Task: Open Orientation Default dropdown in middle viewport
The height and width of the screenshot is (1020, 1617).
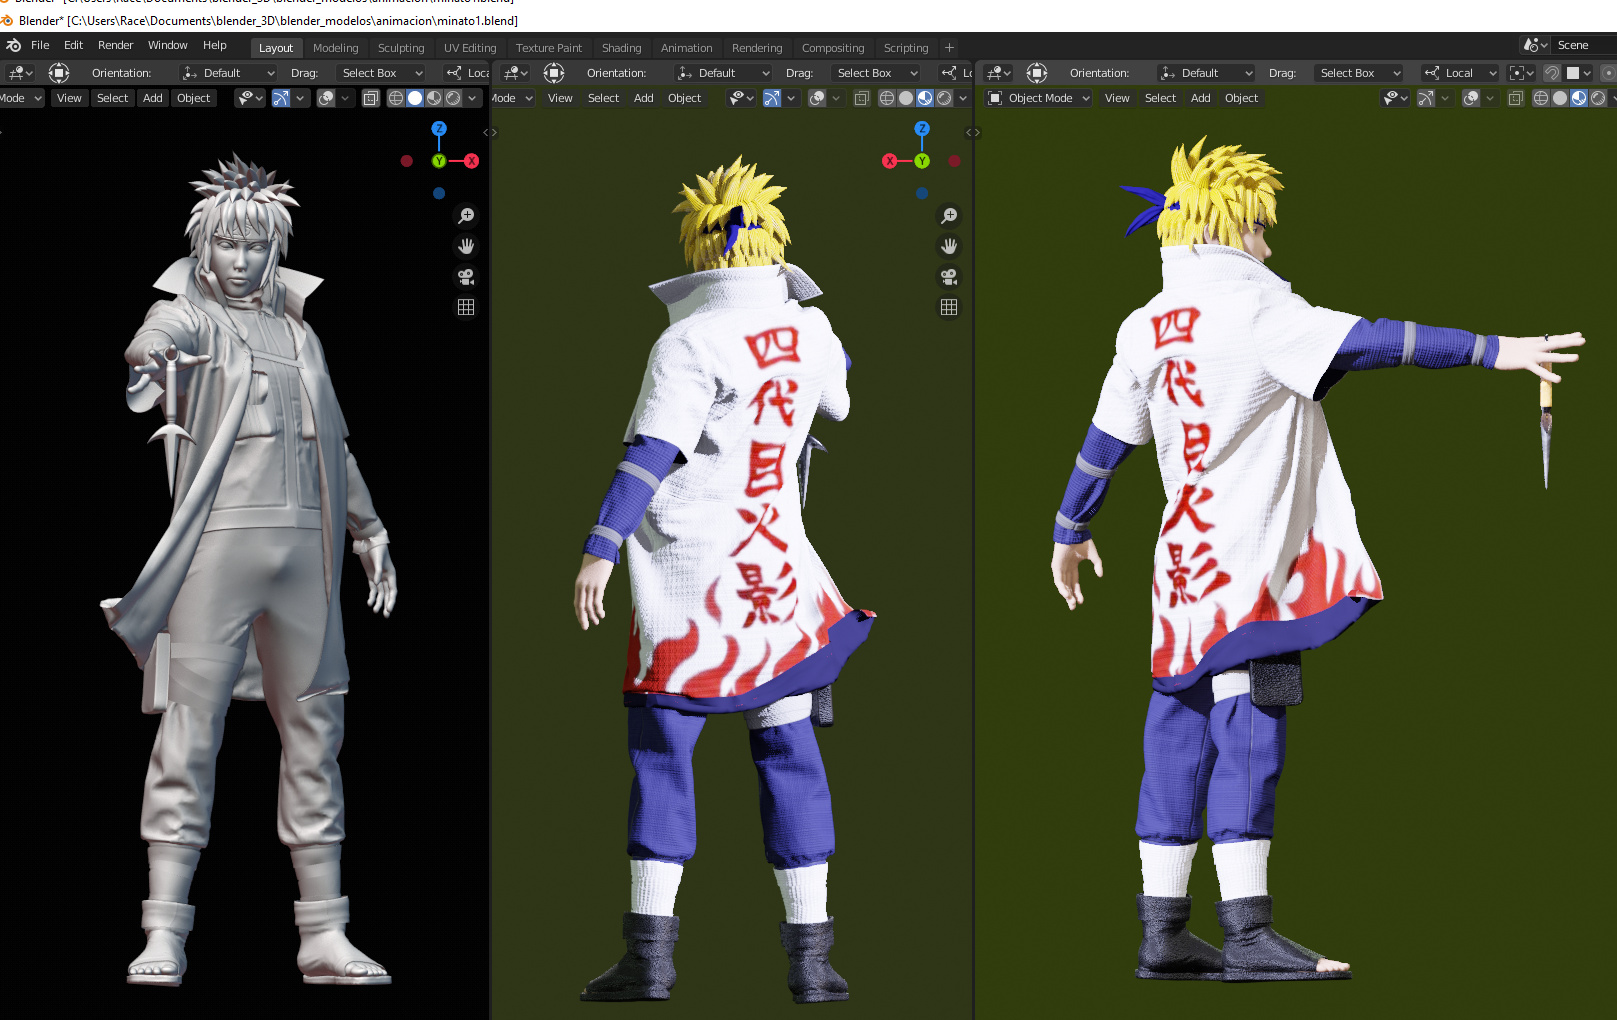Action: [723, 73]
